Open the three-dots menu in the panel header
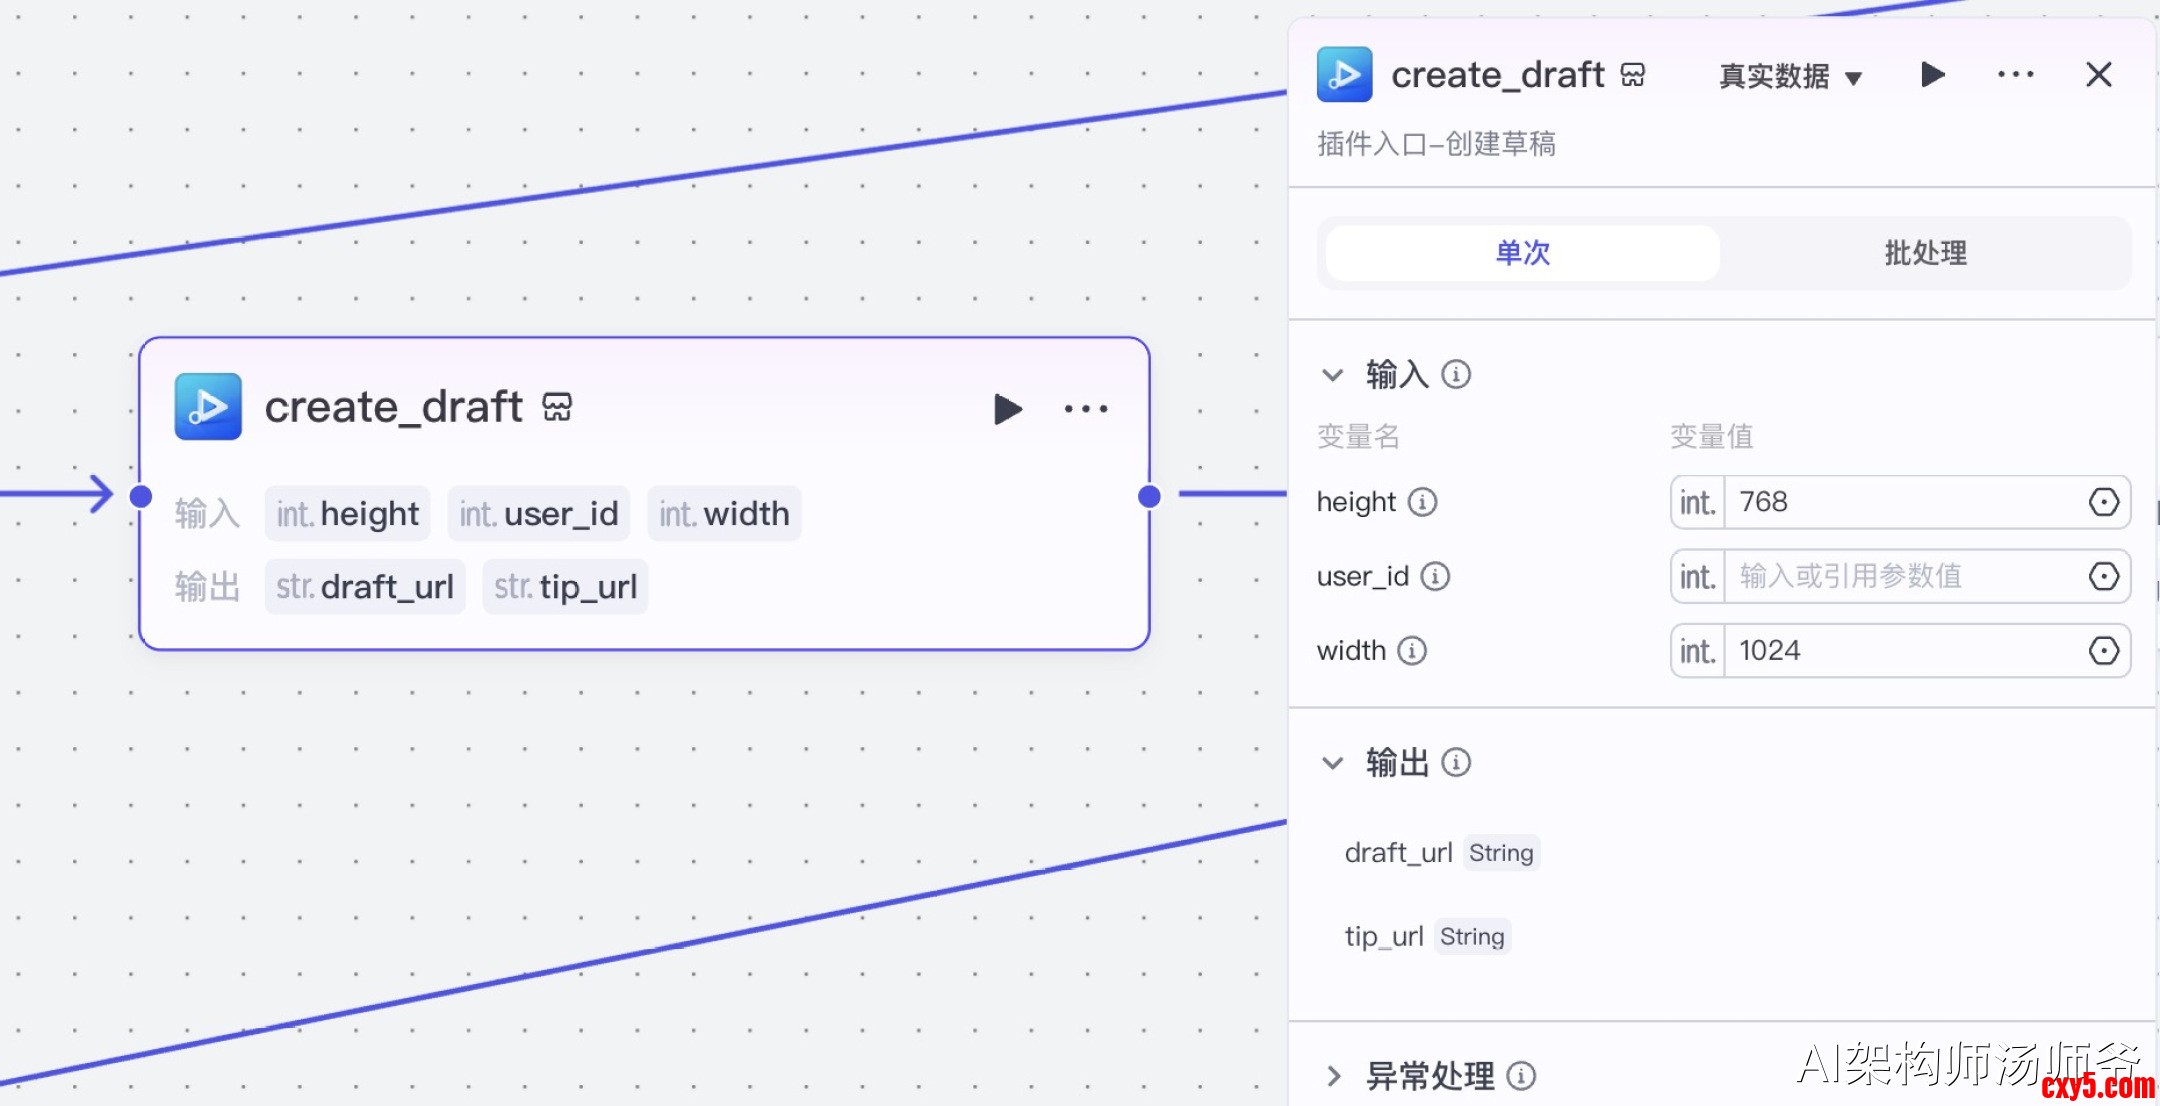The image size is (2160, 1106). coord(2015,75)
